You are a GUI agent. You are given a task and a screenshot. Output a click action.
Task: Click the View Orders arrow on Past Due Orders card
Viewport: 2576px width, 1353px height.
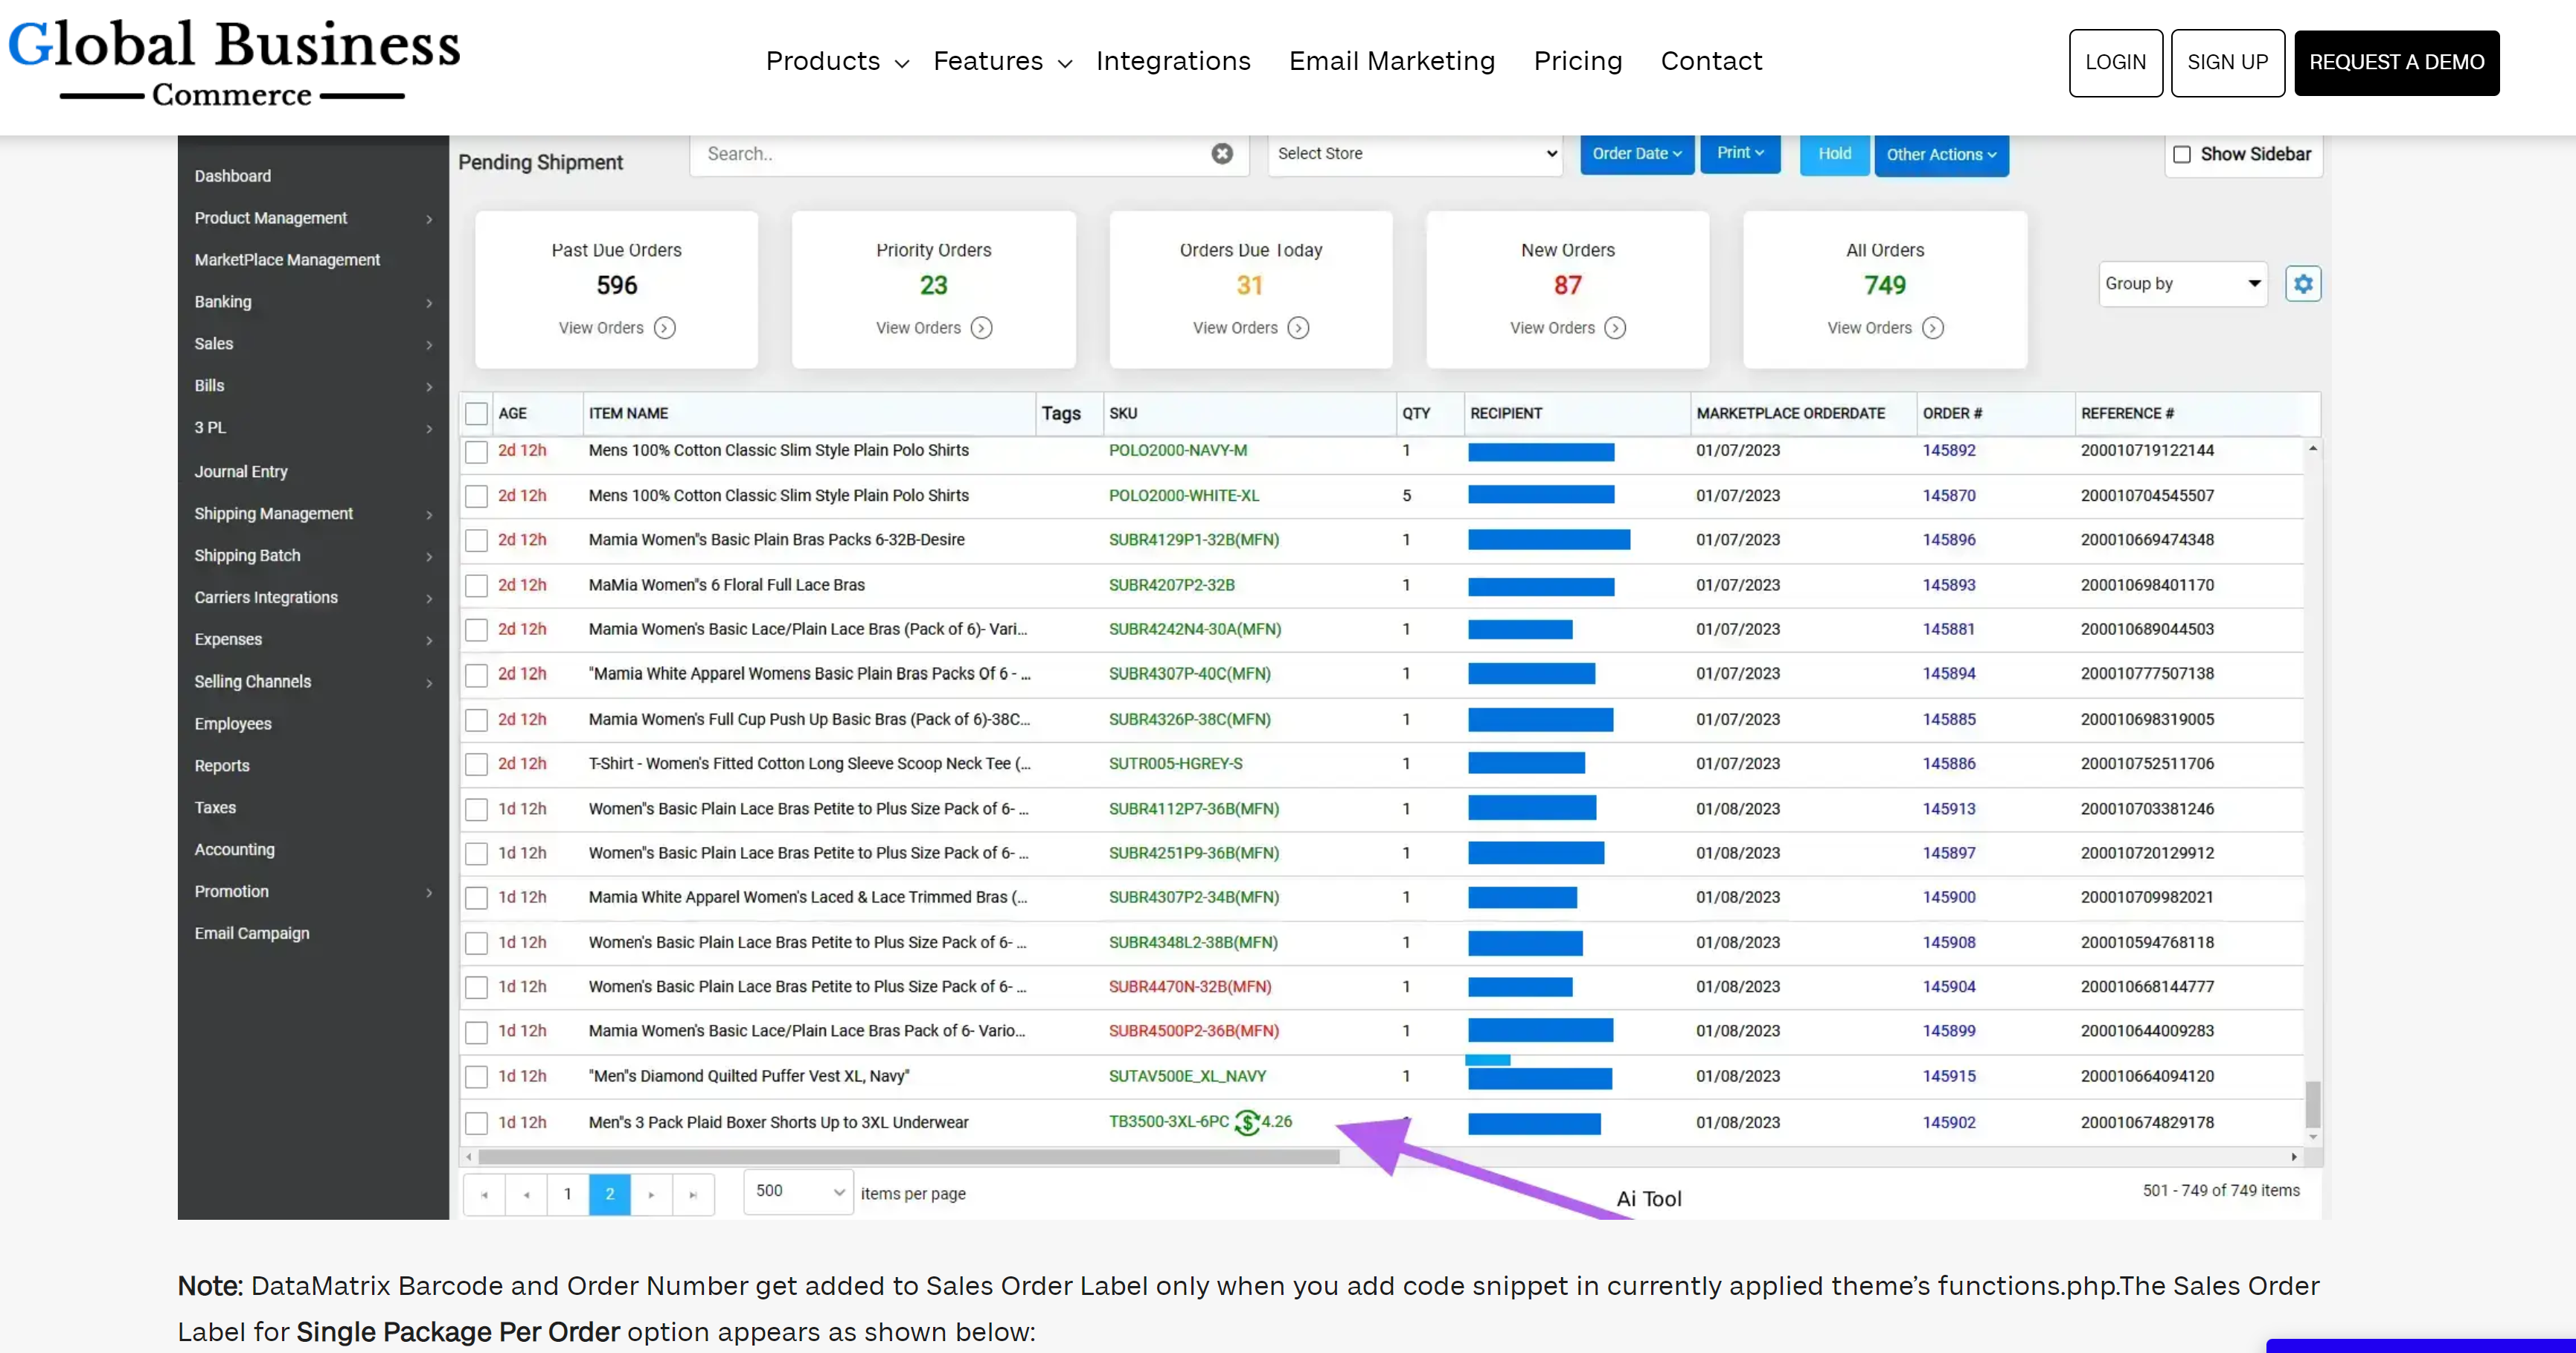(663, 327)
